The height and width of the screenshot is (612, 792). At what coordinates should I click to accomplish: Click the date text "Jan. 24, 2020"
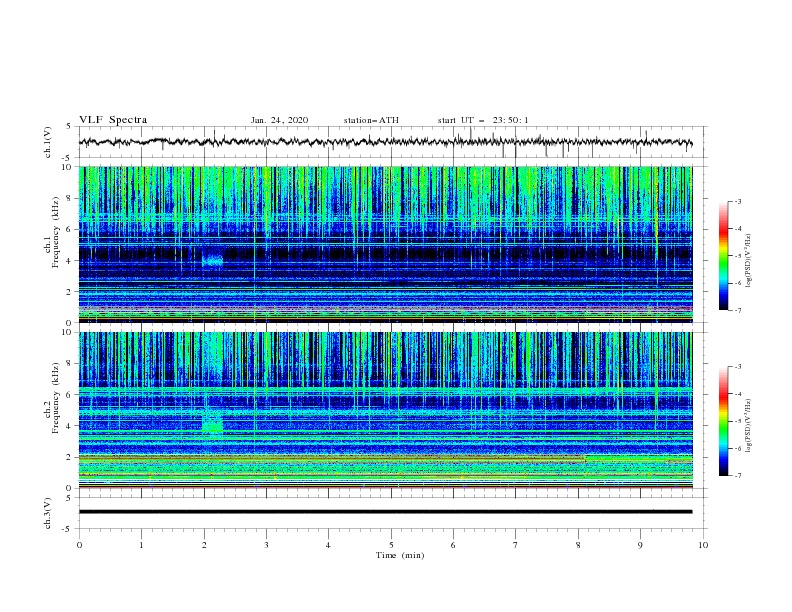pos(279,120)
